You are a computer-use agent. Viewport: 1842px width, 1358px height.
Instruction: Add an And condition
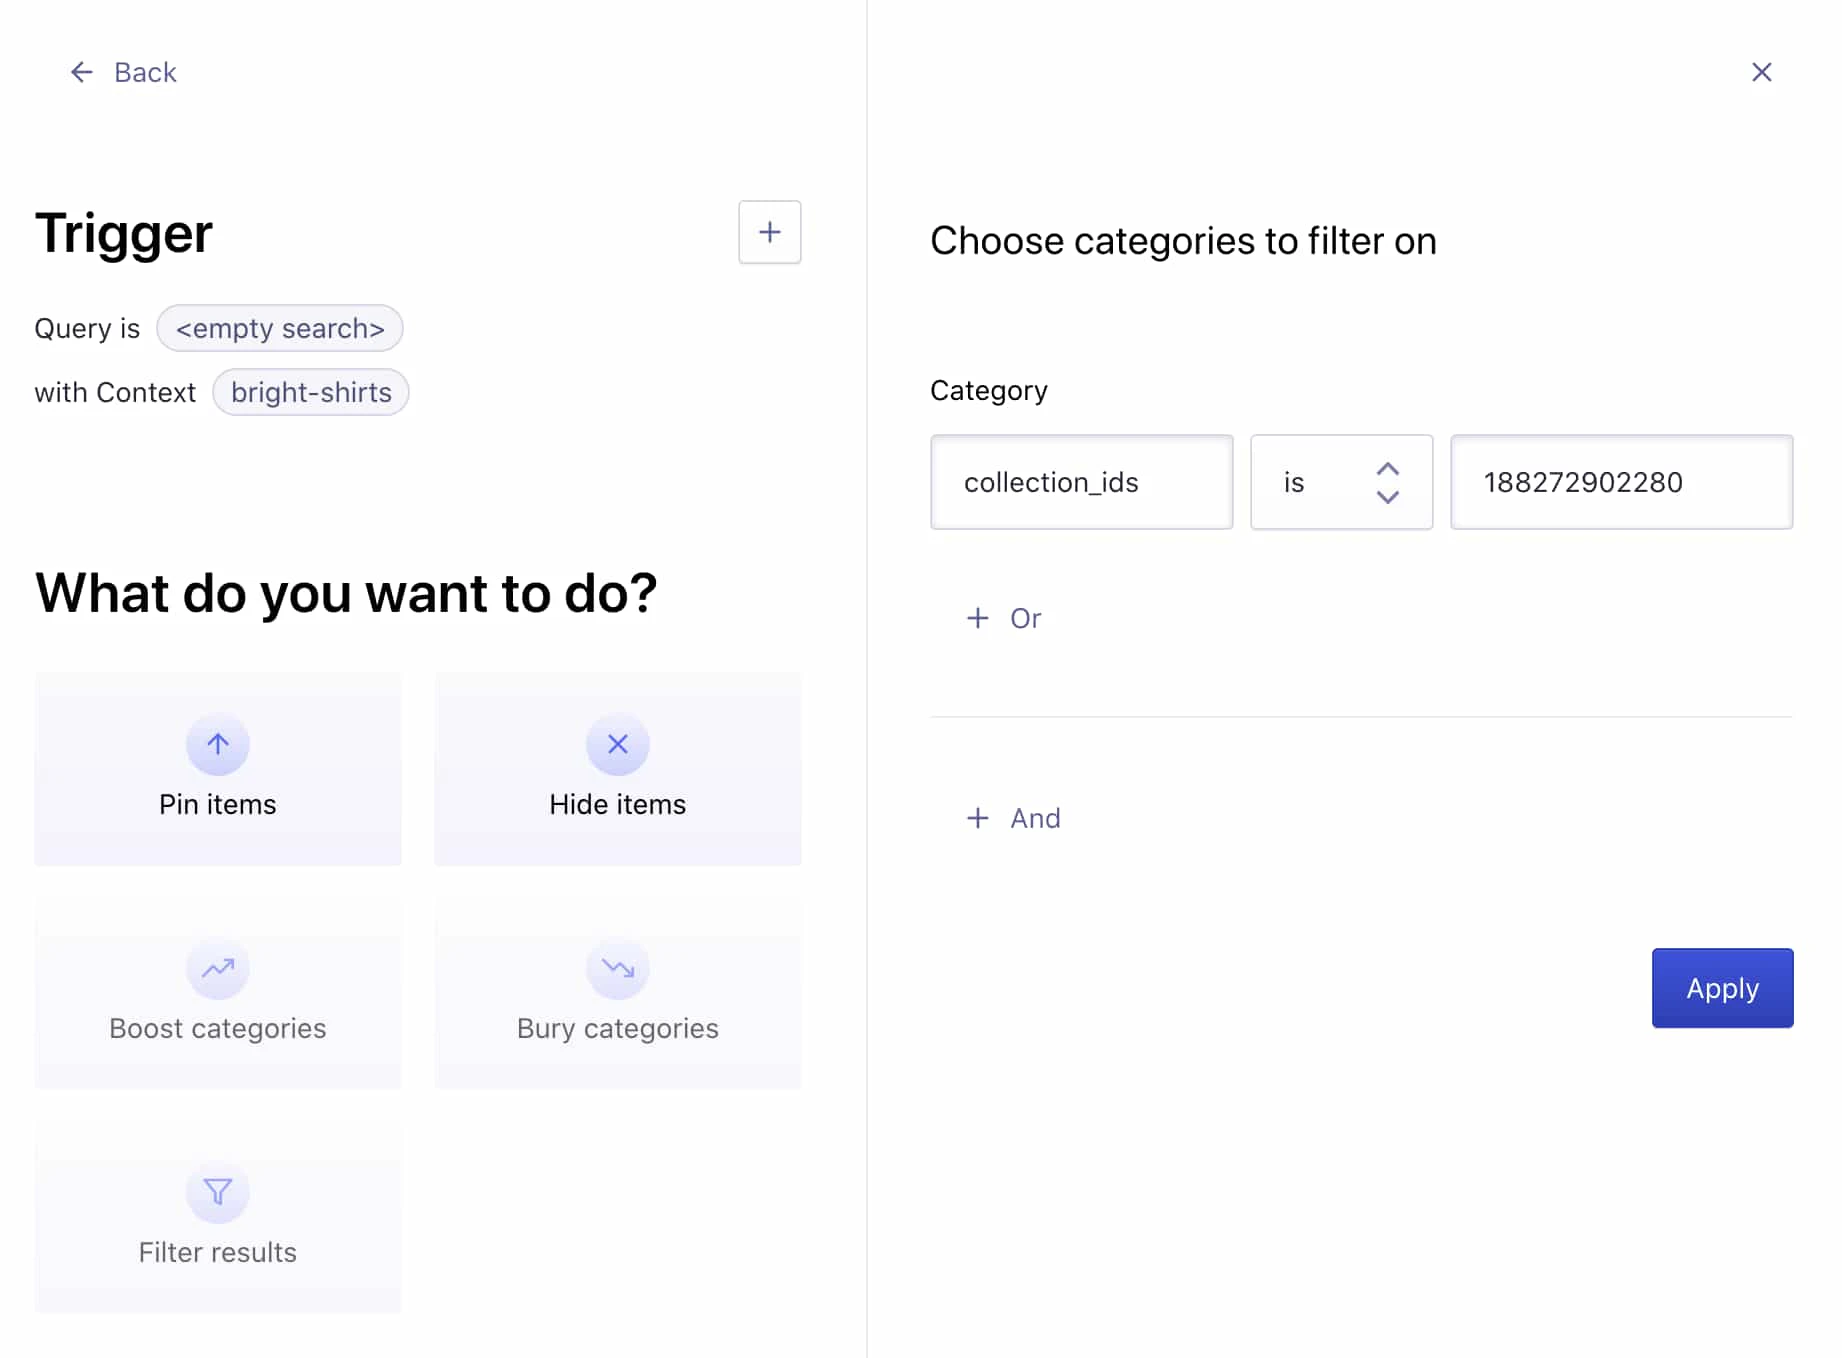click(1013, 818)
